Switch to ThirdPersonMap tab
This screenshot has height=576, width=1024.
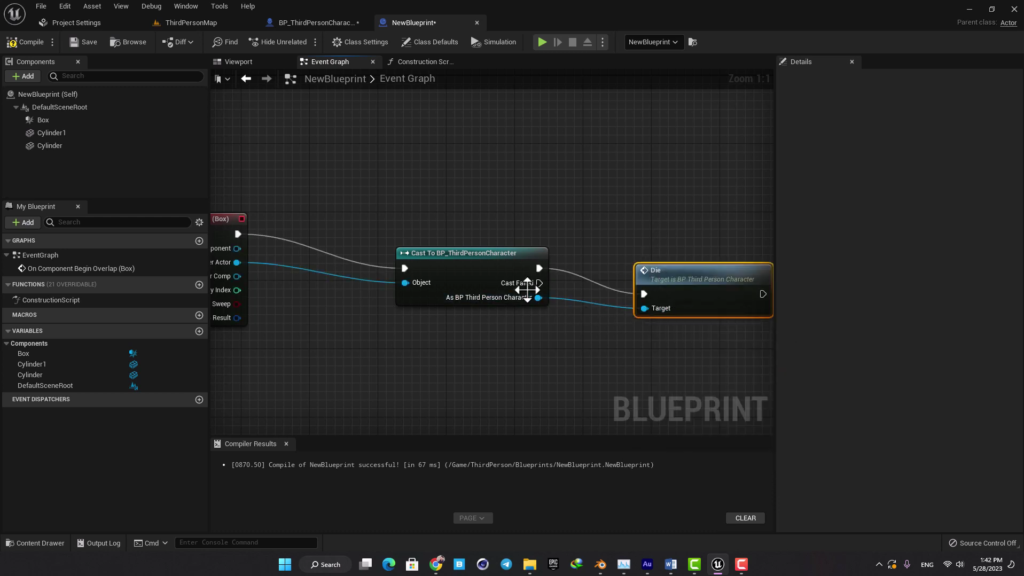(x=191, y=22)
